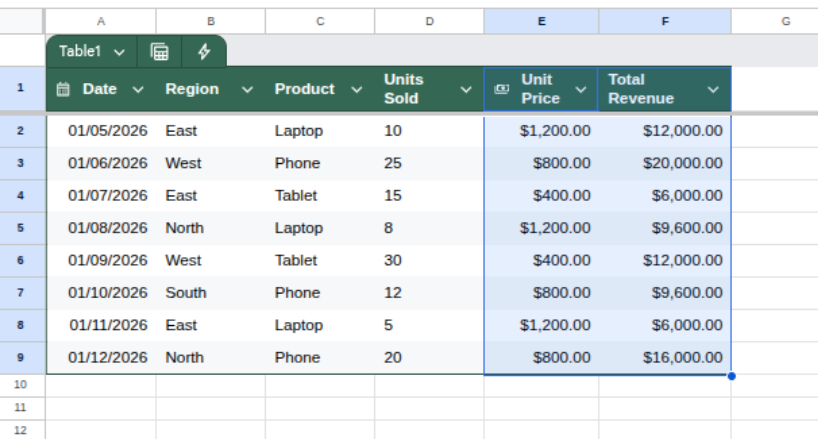Click the blue selection fill handle

[731, 376]
